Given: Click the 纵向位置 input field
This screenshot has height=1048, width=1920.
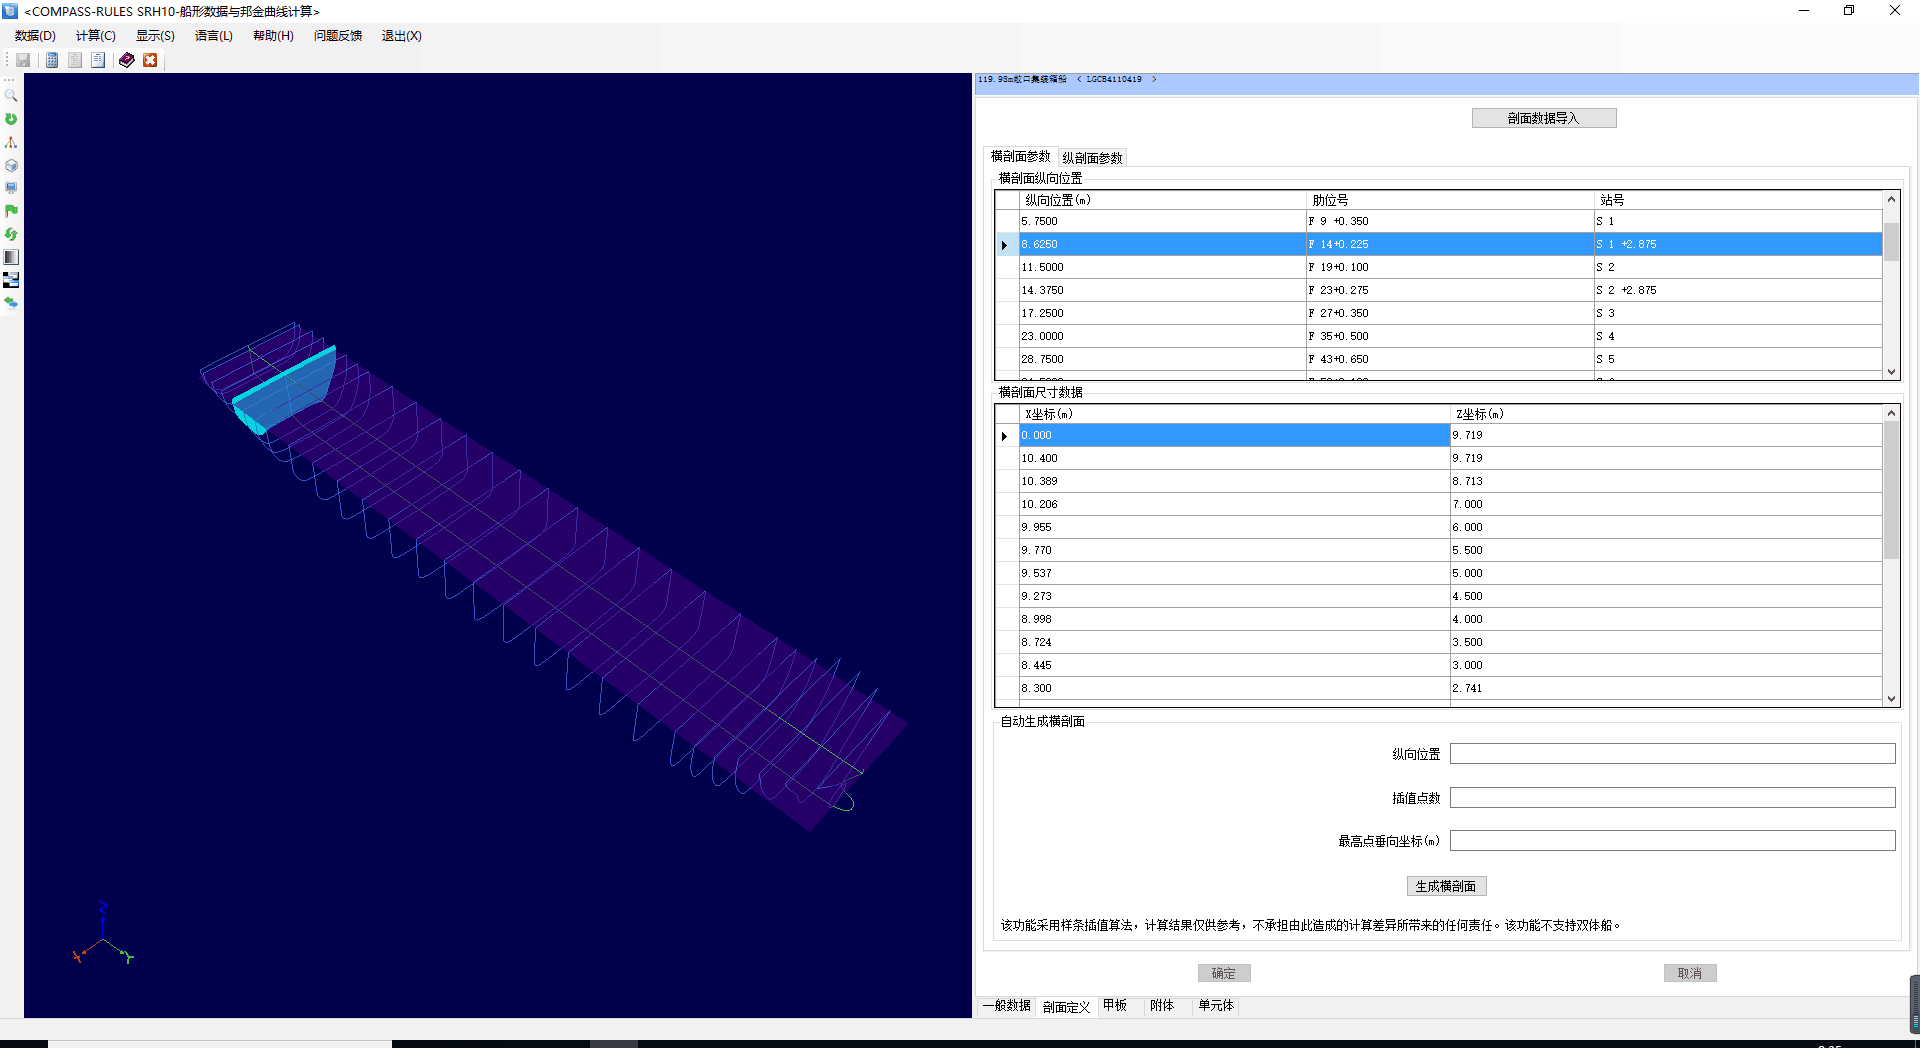Looking at the screenshot, I should [x=1672, y=754].
